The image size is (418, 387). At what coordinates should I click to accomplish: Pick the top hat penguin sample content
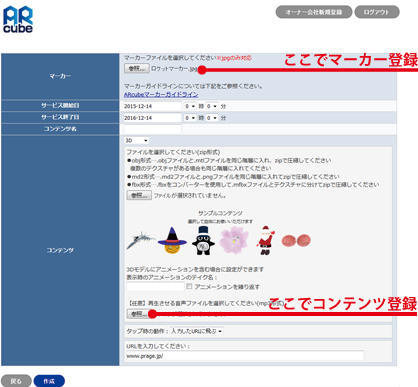pos(203,240)
